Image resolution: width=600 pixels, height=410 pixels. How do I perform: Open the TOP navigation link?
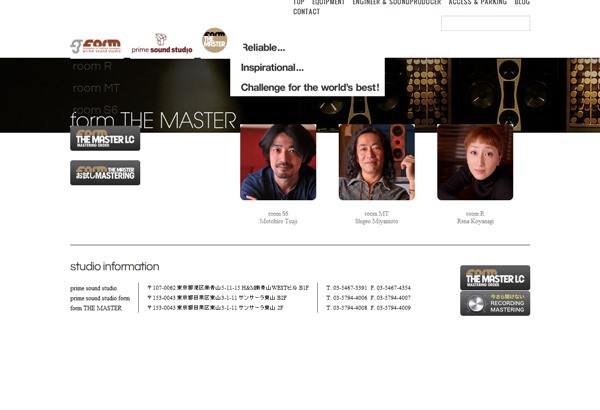pos(298,2)
